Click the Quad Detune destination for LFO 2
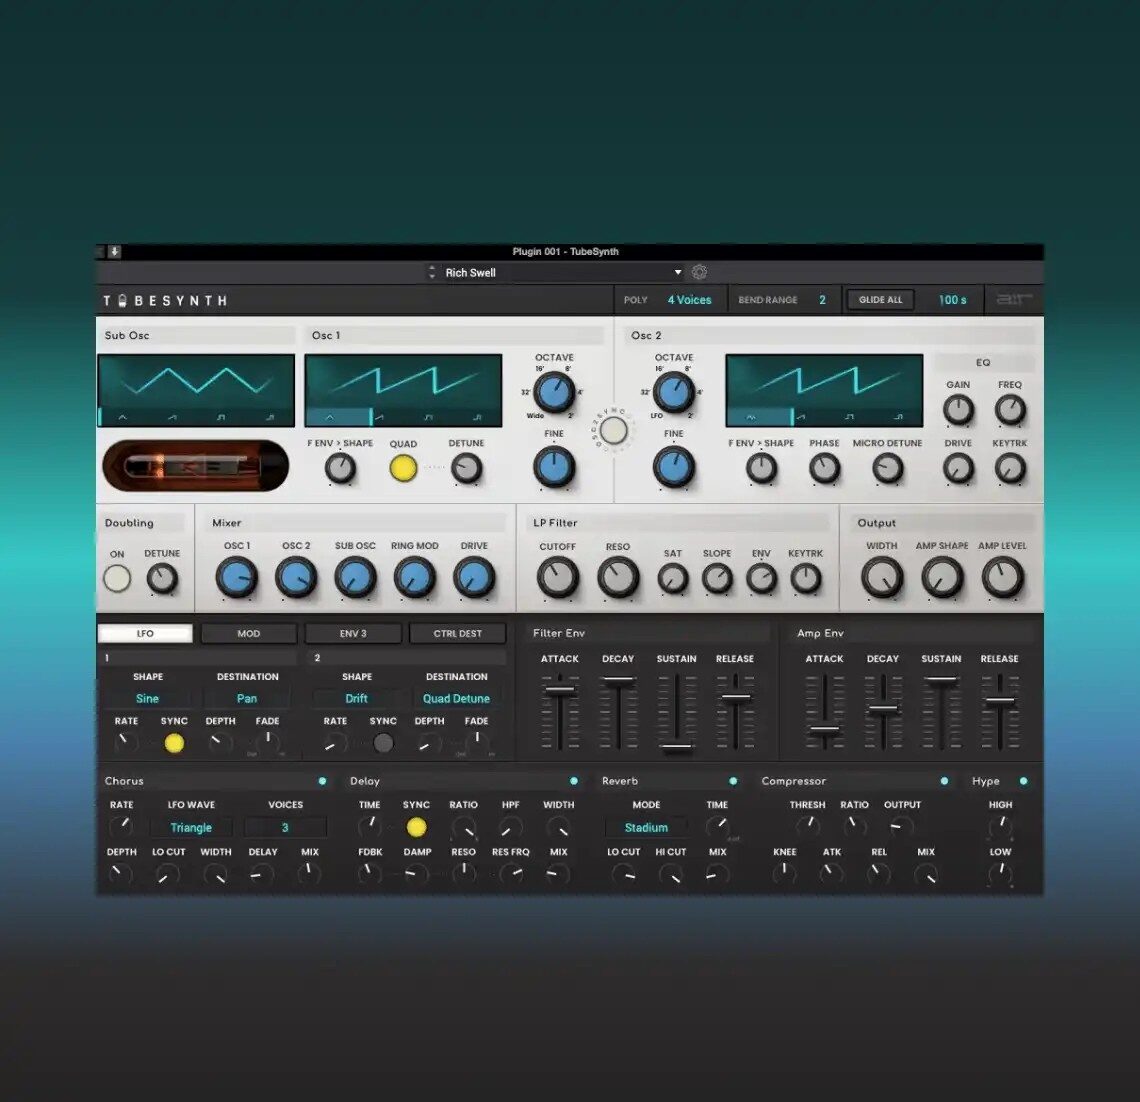This screenshot has width=1140, height=1102. point(457,698)
